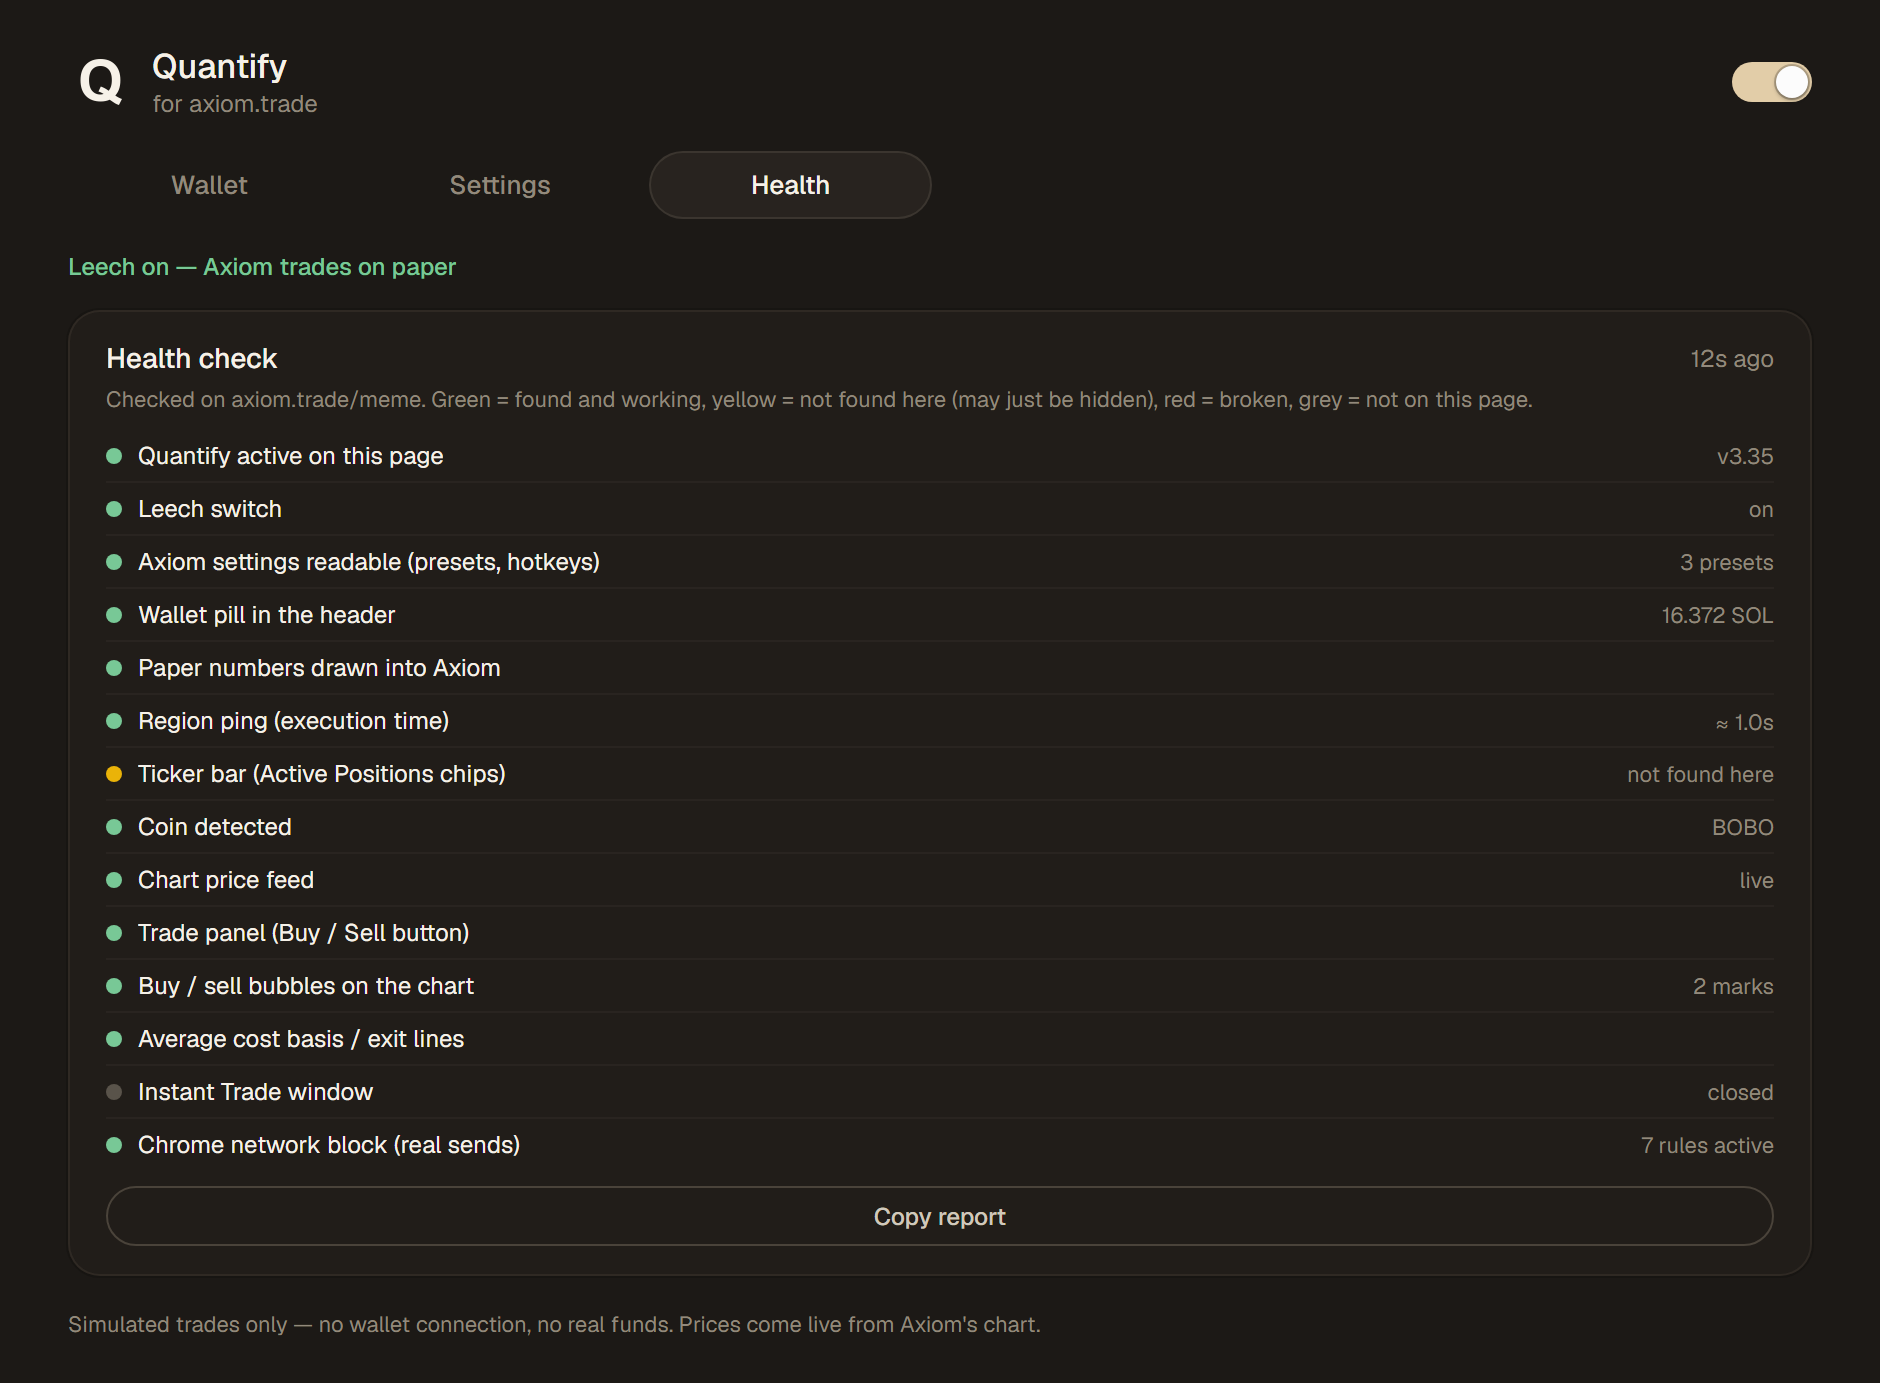Click the '16.372 SOL' balance value

[x=1717, y=615]
